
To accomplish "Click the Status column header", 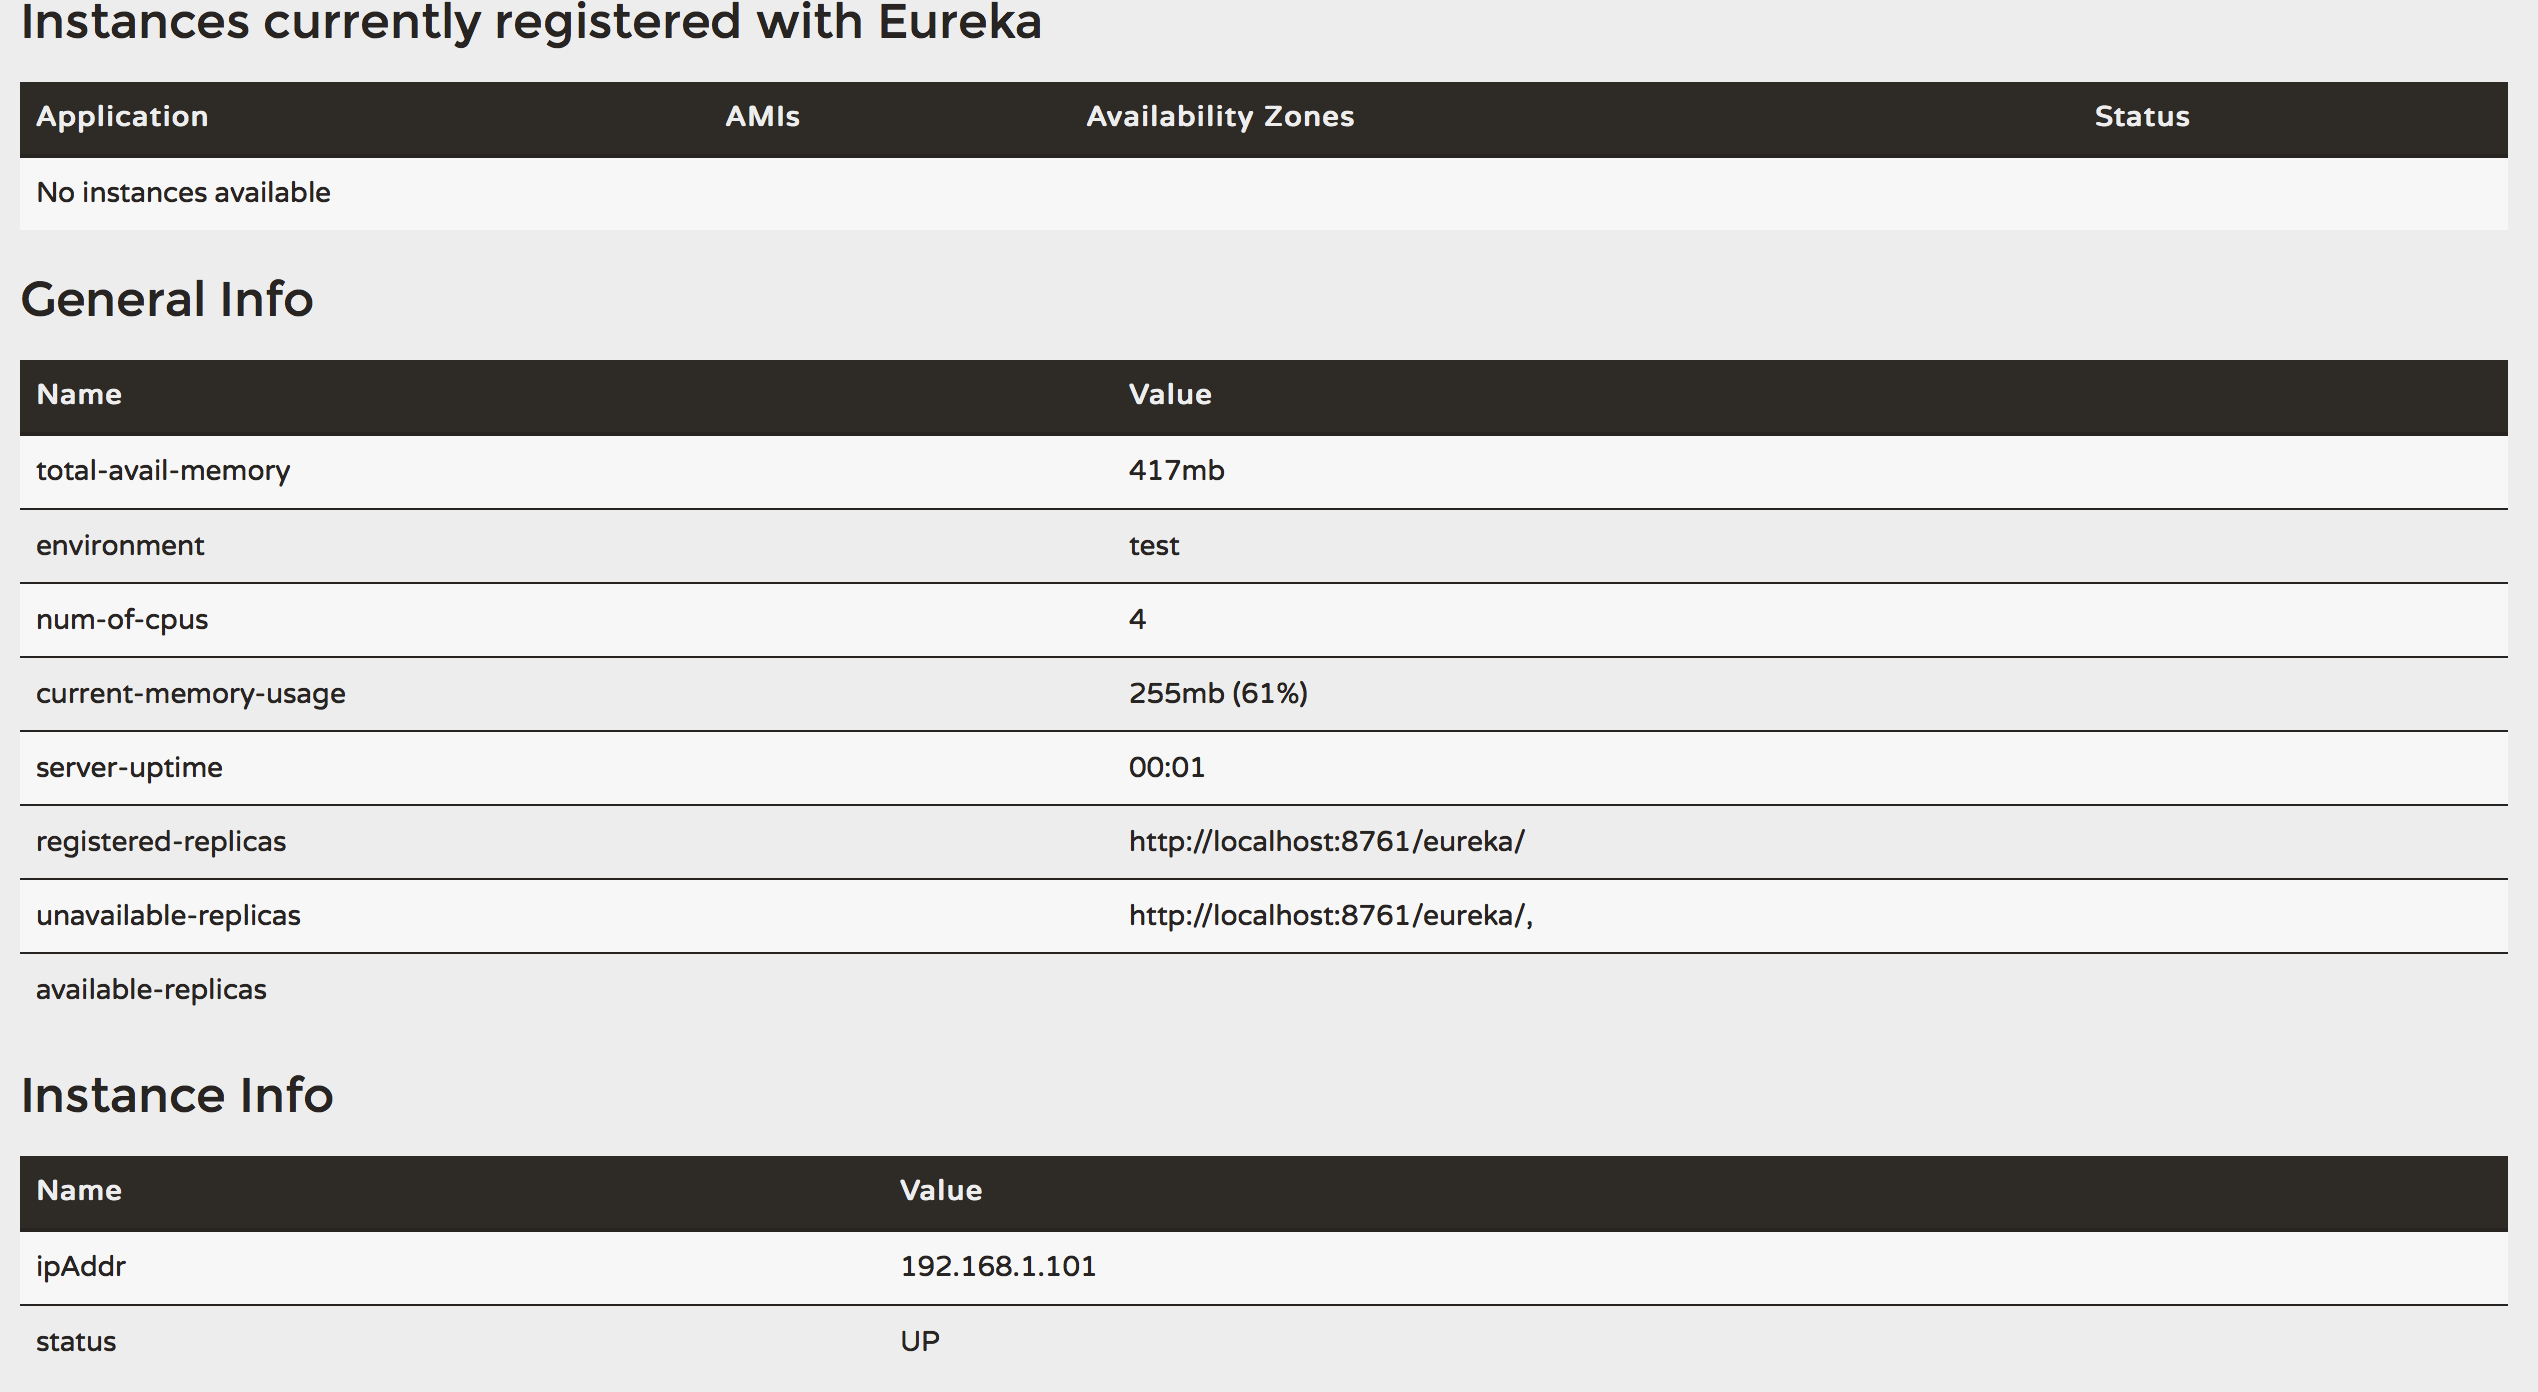I will click(x=2141, y=117).
